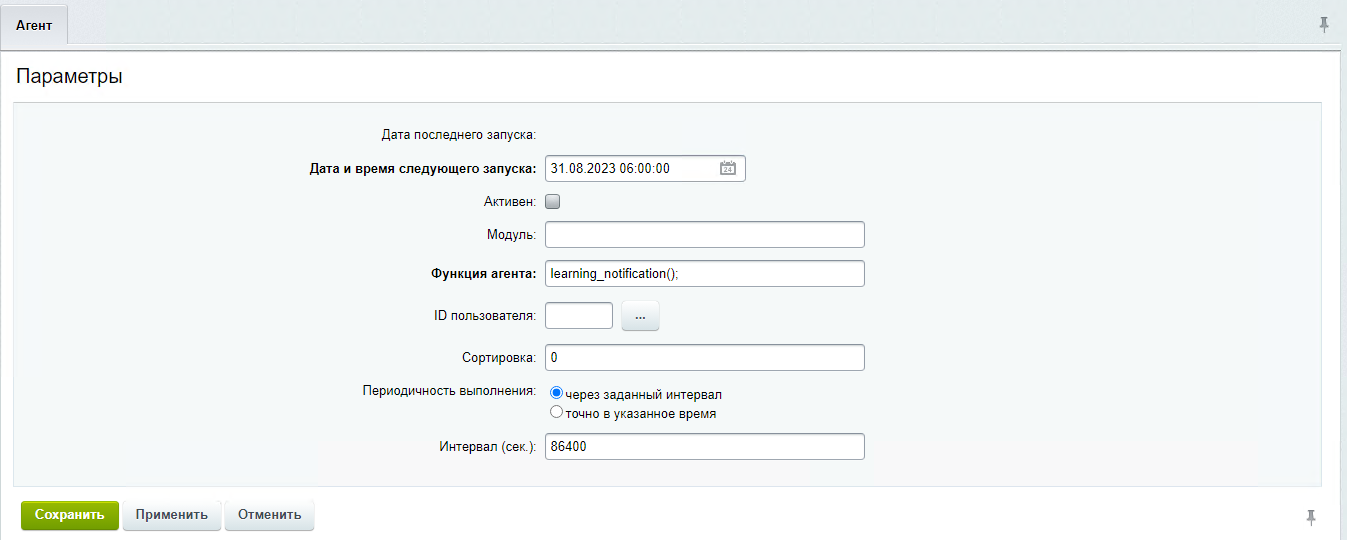Open user lookup with the "..." button
The width and height of the screenshot is (1347, 540).
641,316
